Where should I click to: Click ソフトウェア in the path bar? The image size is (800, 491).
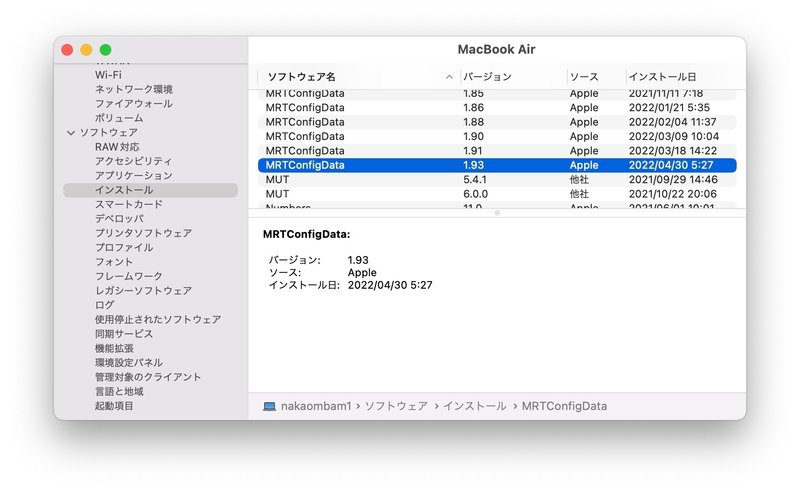pos(396,406)
